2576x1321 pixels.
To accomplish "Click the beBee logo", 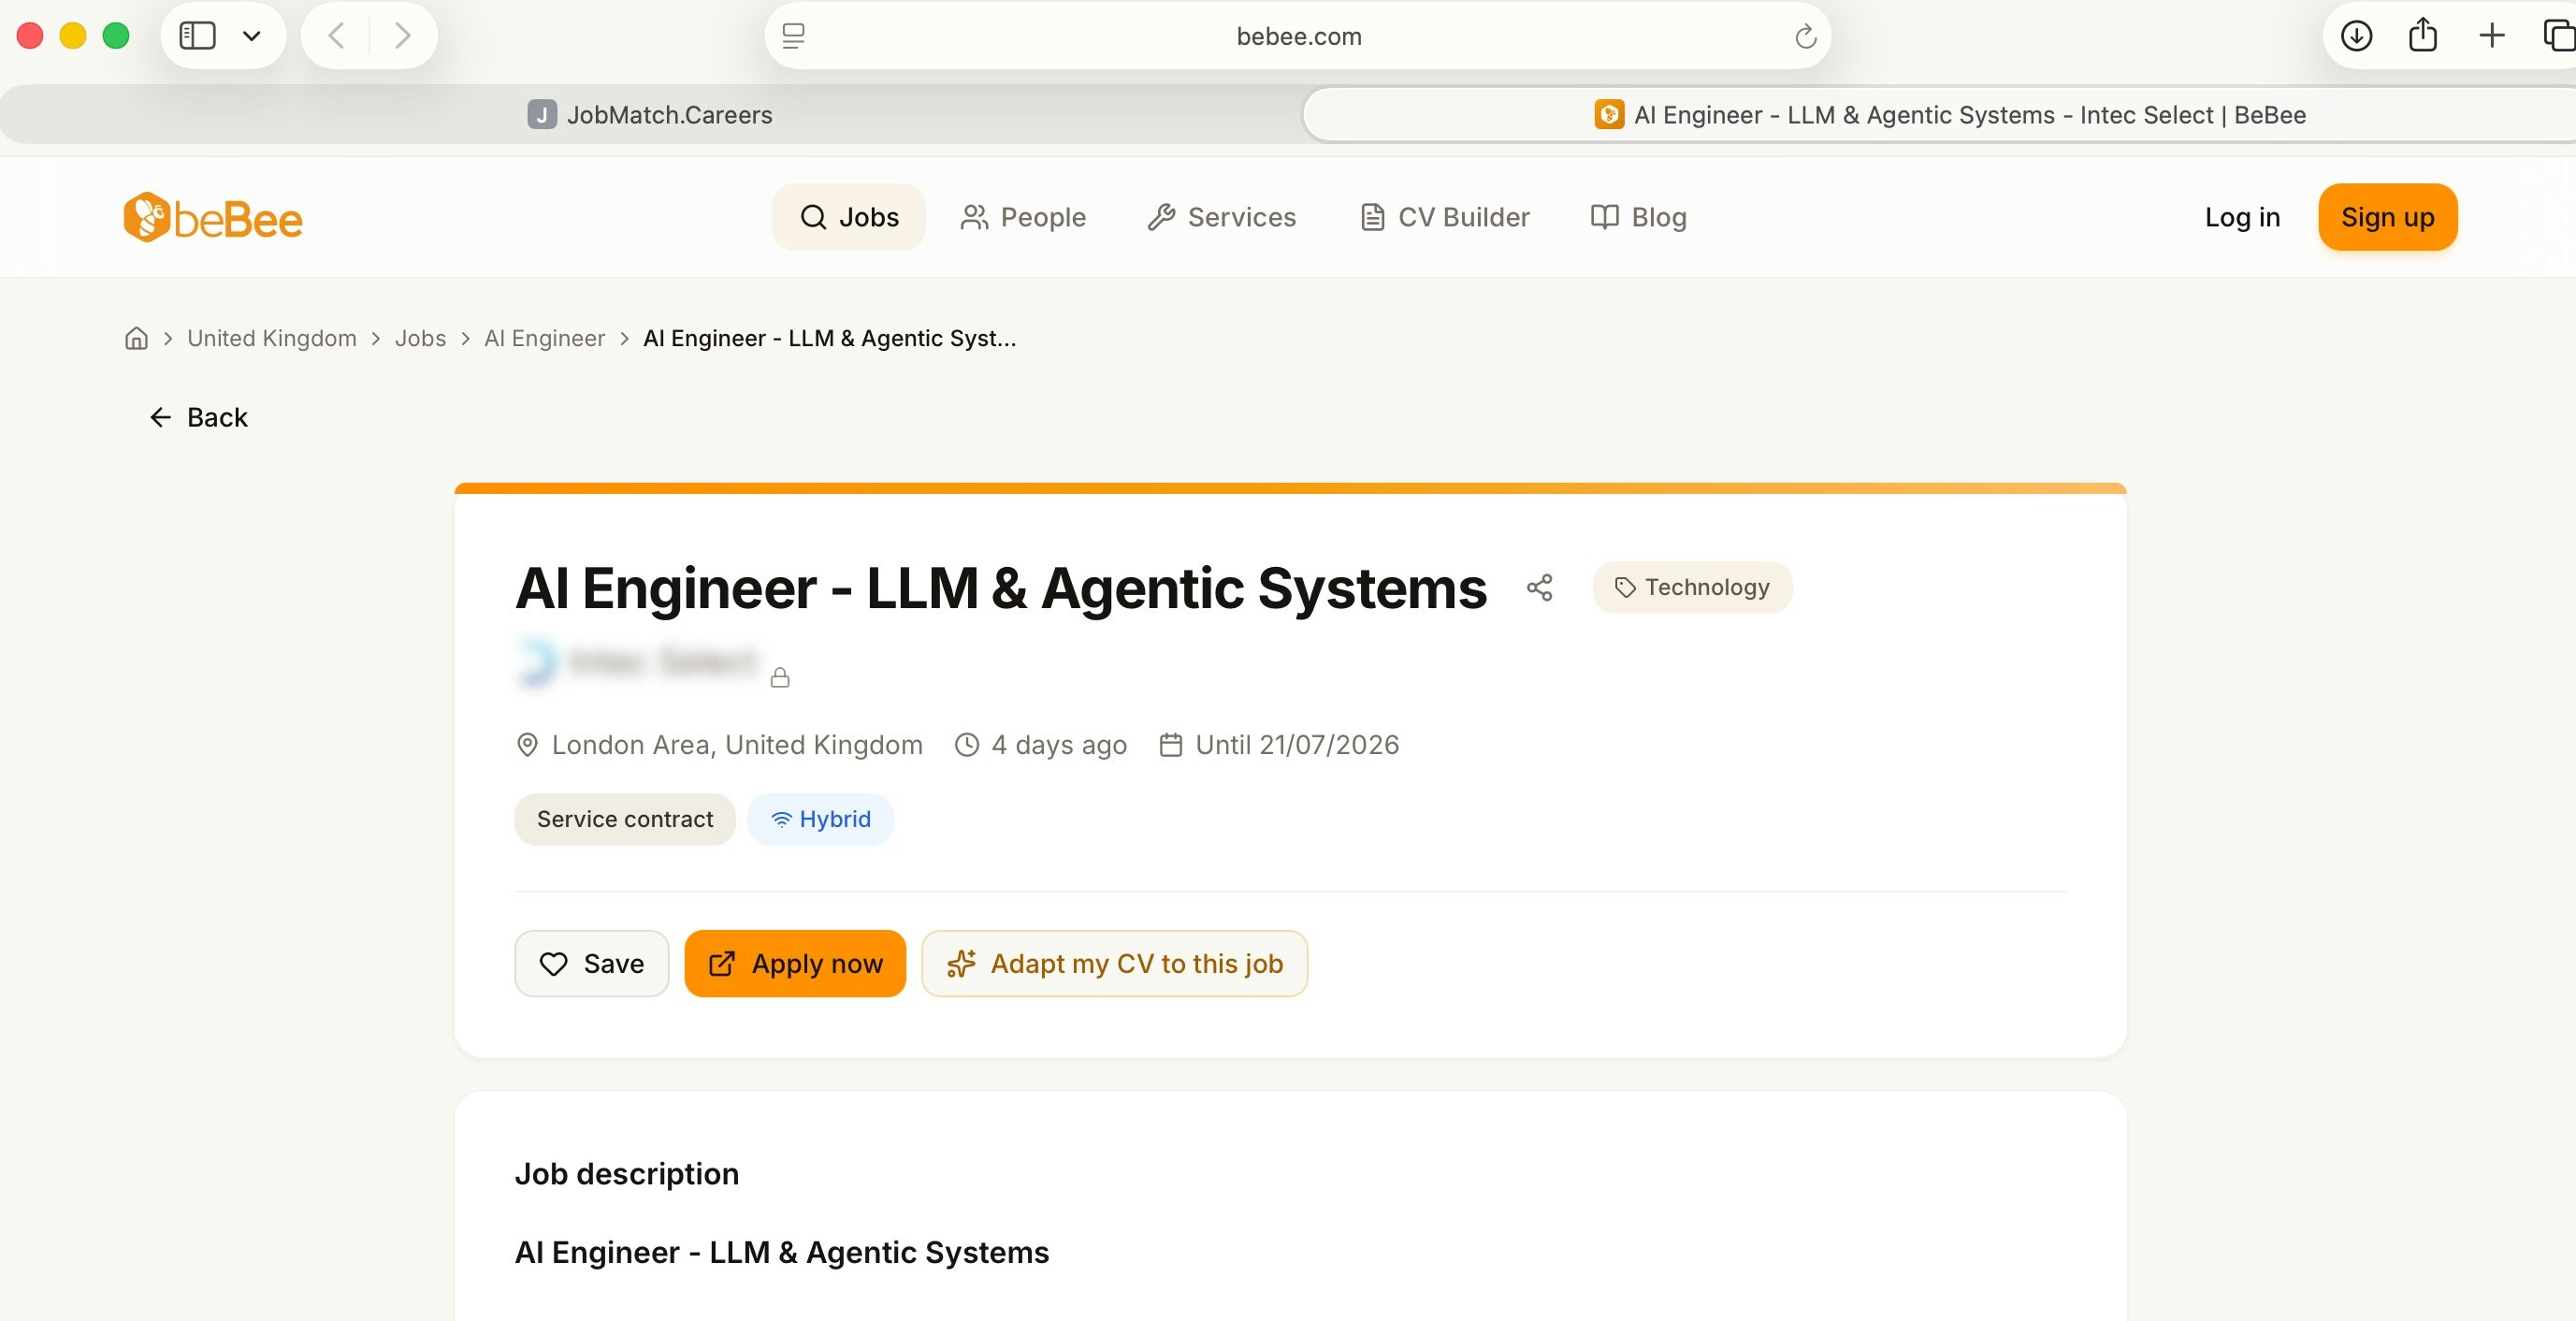I will click(x=213, y=218).
